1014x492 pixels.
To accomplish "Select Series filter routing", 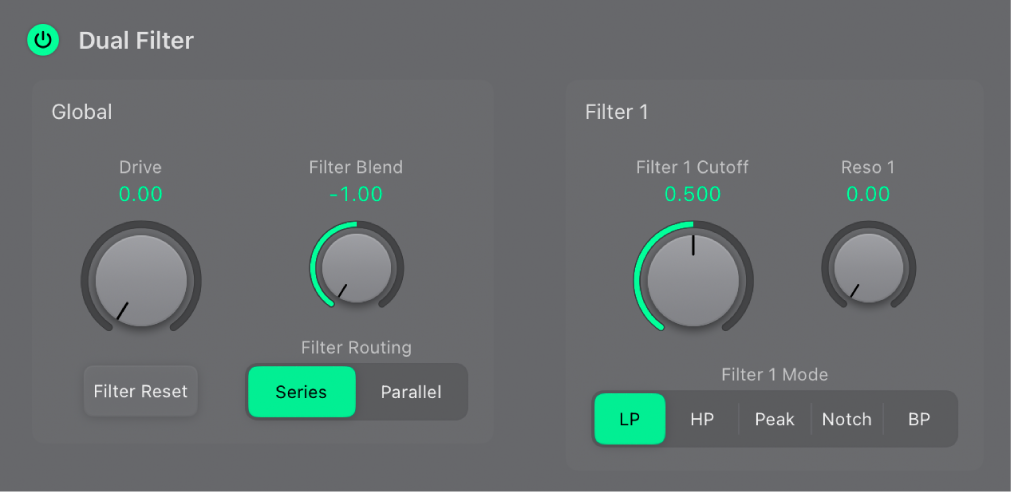I will [x=301, y=391].
